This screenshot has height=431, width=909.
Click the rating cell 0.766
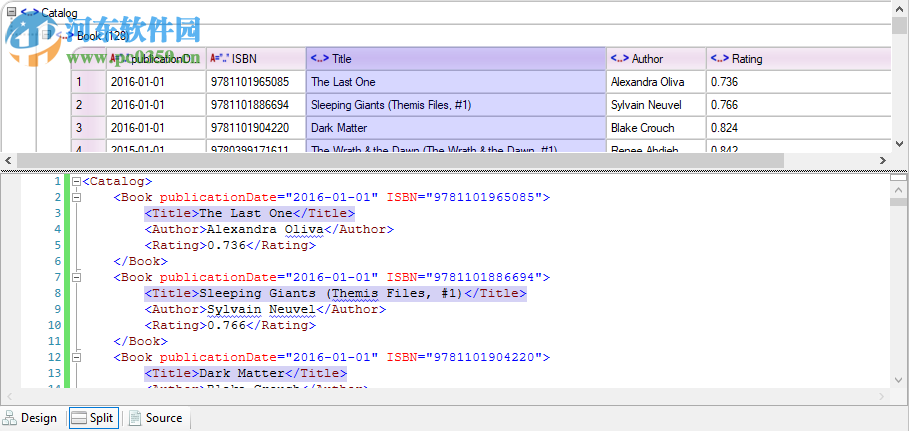(798, 105)
